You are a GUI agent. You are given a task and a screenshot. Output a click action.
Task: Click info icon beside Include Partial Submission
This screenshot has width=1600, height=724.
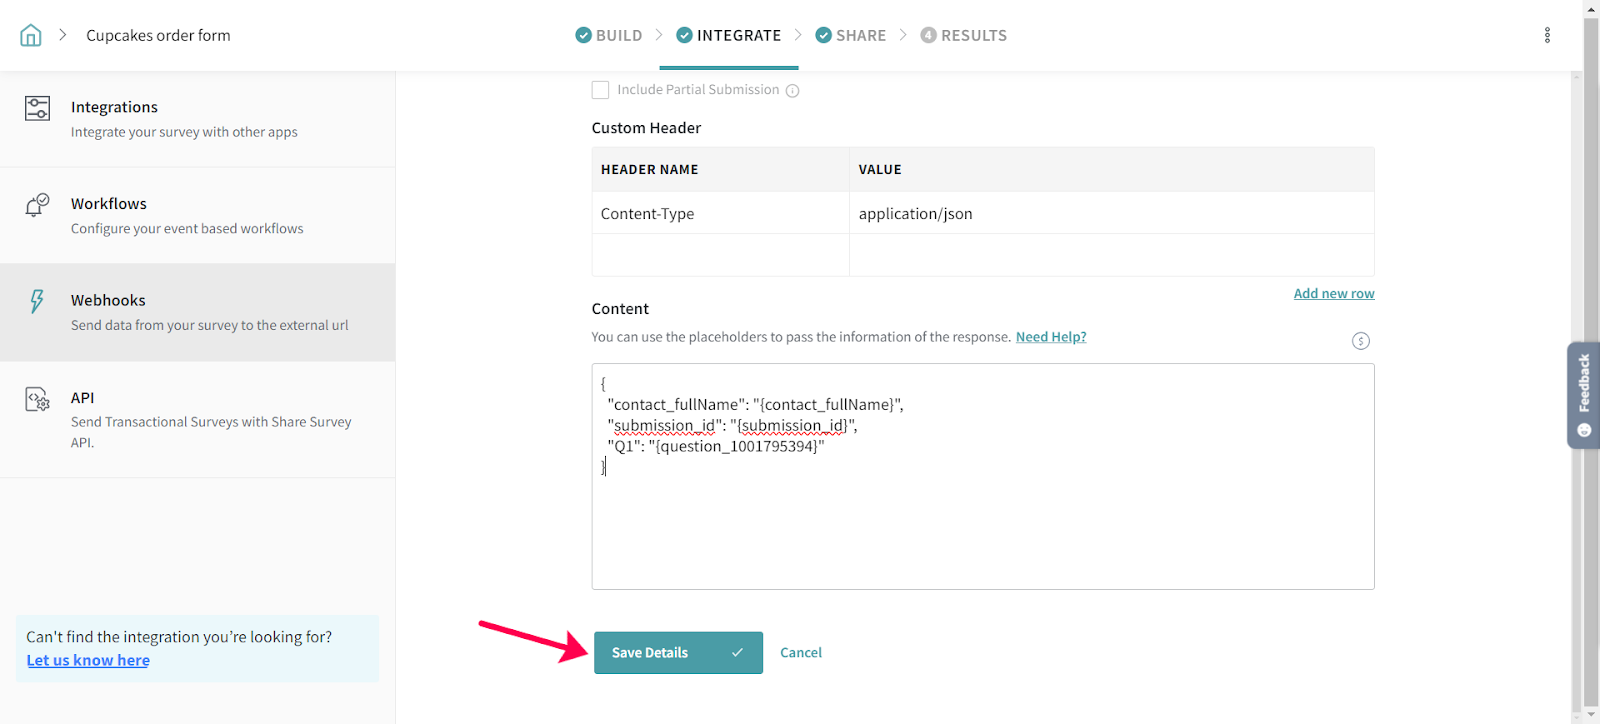(792, 91)
